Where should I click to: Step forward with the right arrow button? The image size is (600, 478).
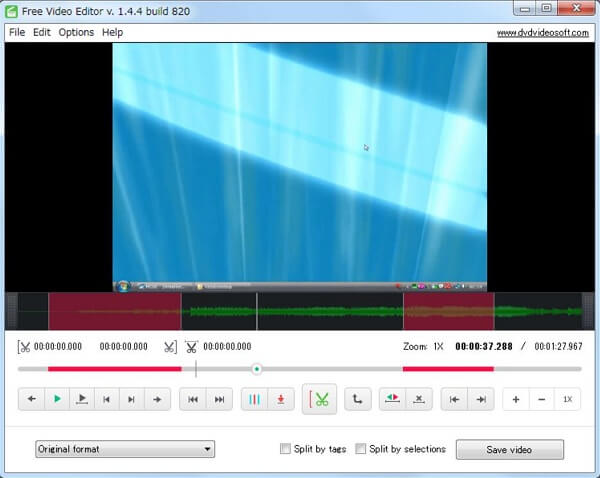pyautogui.click(x=157, y=399)
